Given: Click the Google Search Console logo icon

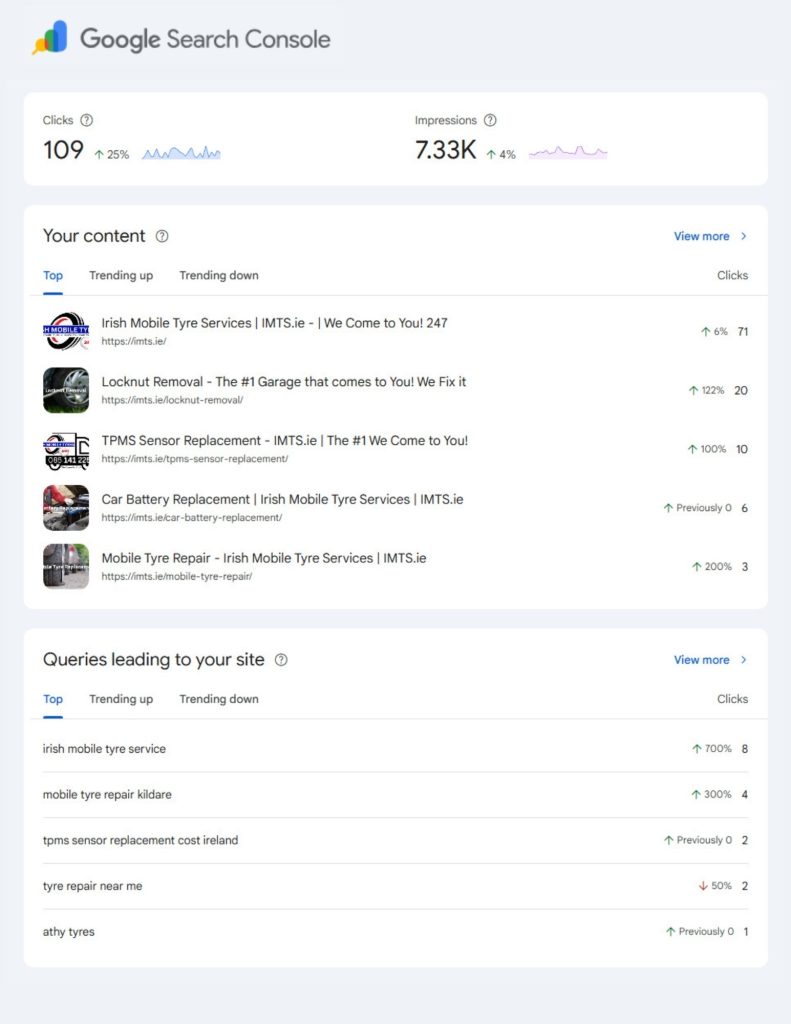Looking at the screenshot, I should (x=50, y=39).
